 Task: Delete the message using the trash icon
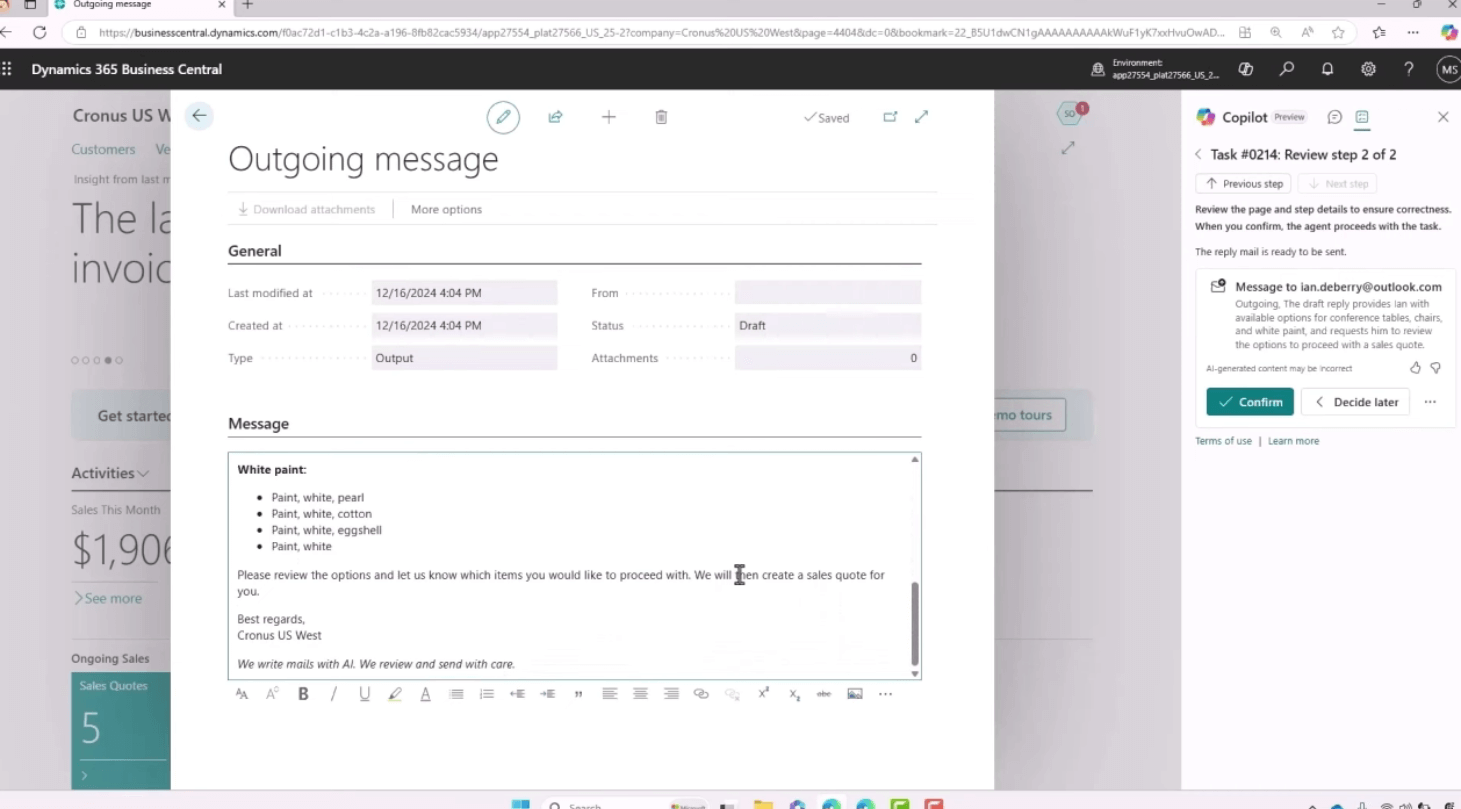click(x=661, y=117)
